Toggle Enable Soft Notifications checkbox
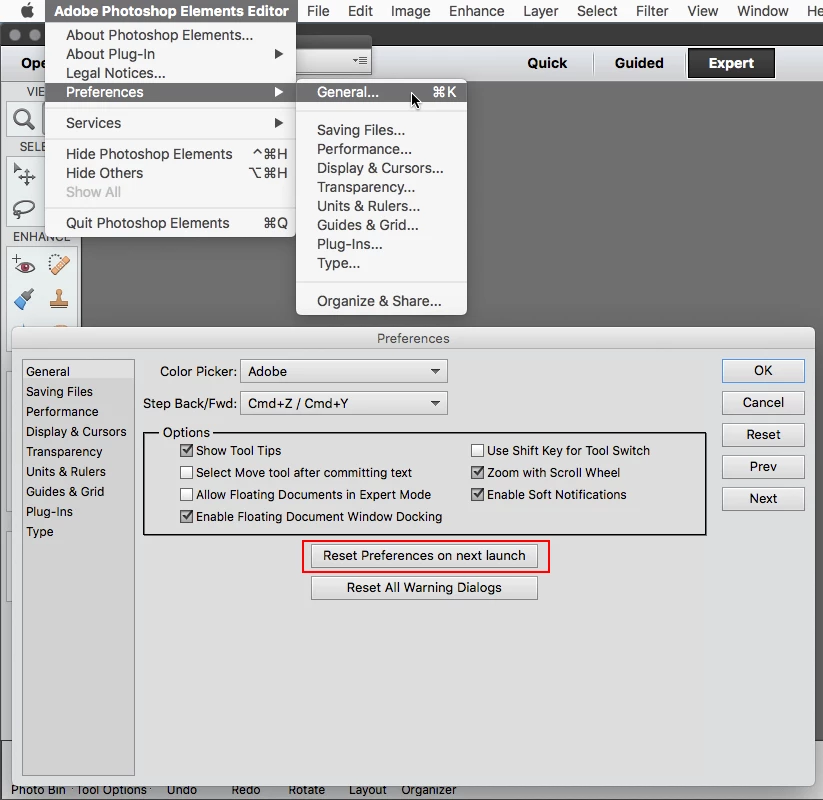This screenshot has width=823, height=800. (477, 494)
